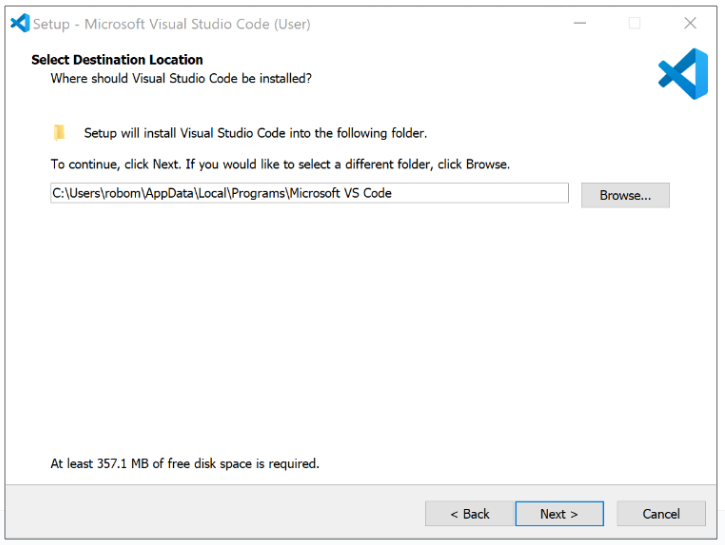Minimize the Setup window
This screenshot has width=725, height=545.
click(578, 23)
